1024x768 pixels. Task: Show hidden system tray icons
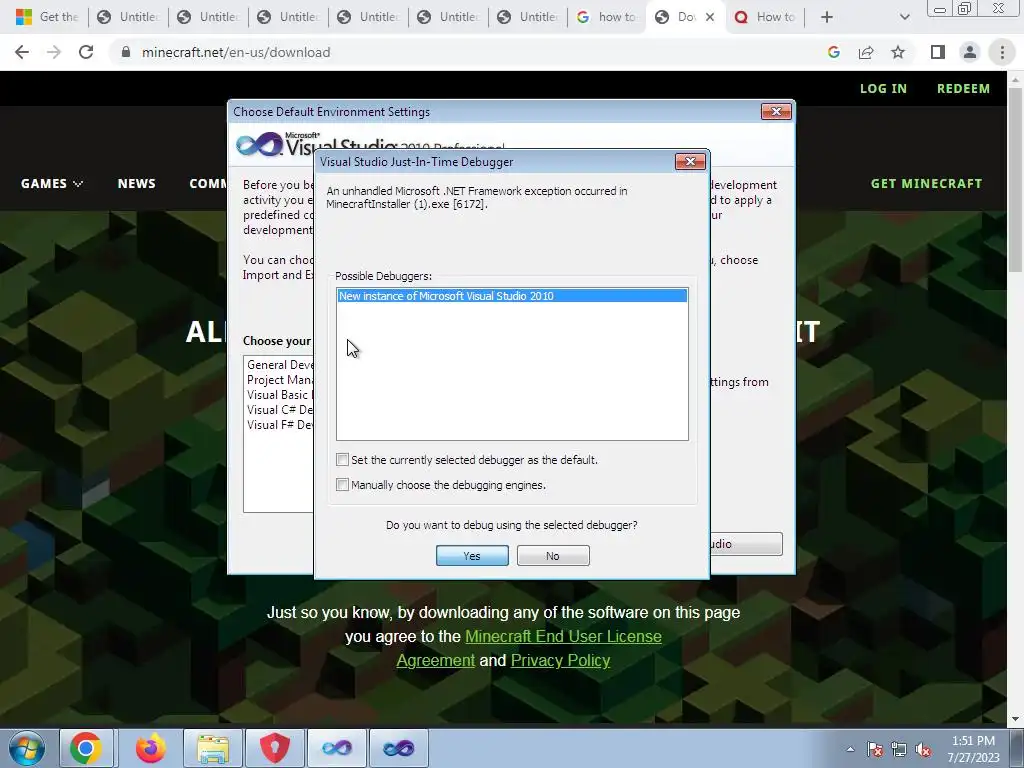coord(850,749)
